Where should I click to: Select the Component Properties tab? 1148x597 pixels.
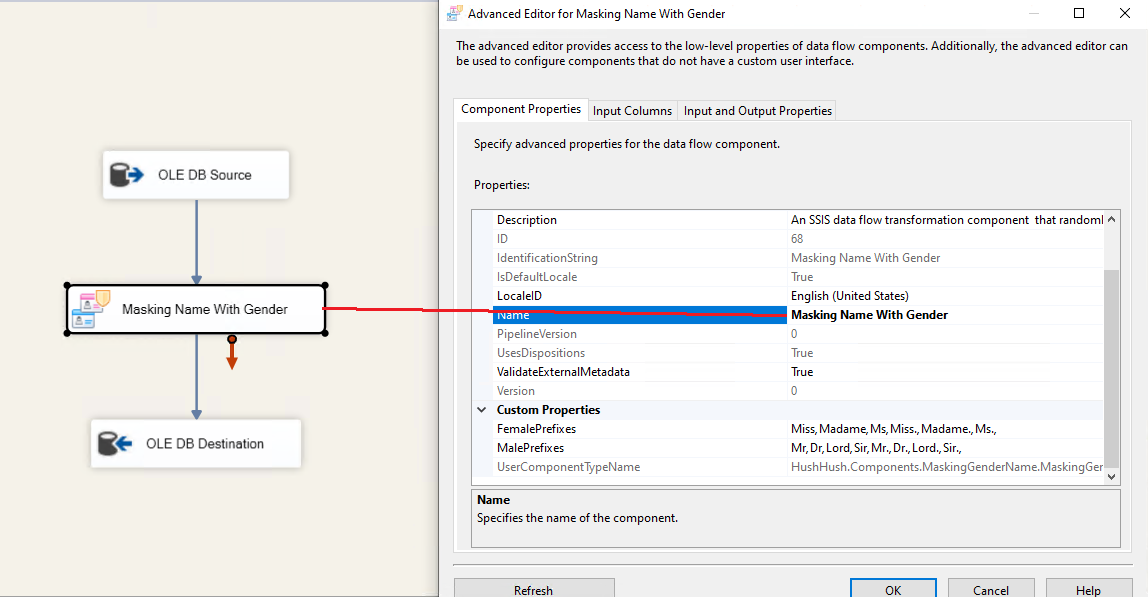point(521,109)
